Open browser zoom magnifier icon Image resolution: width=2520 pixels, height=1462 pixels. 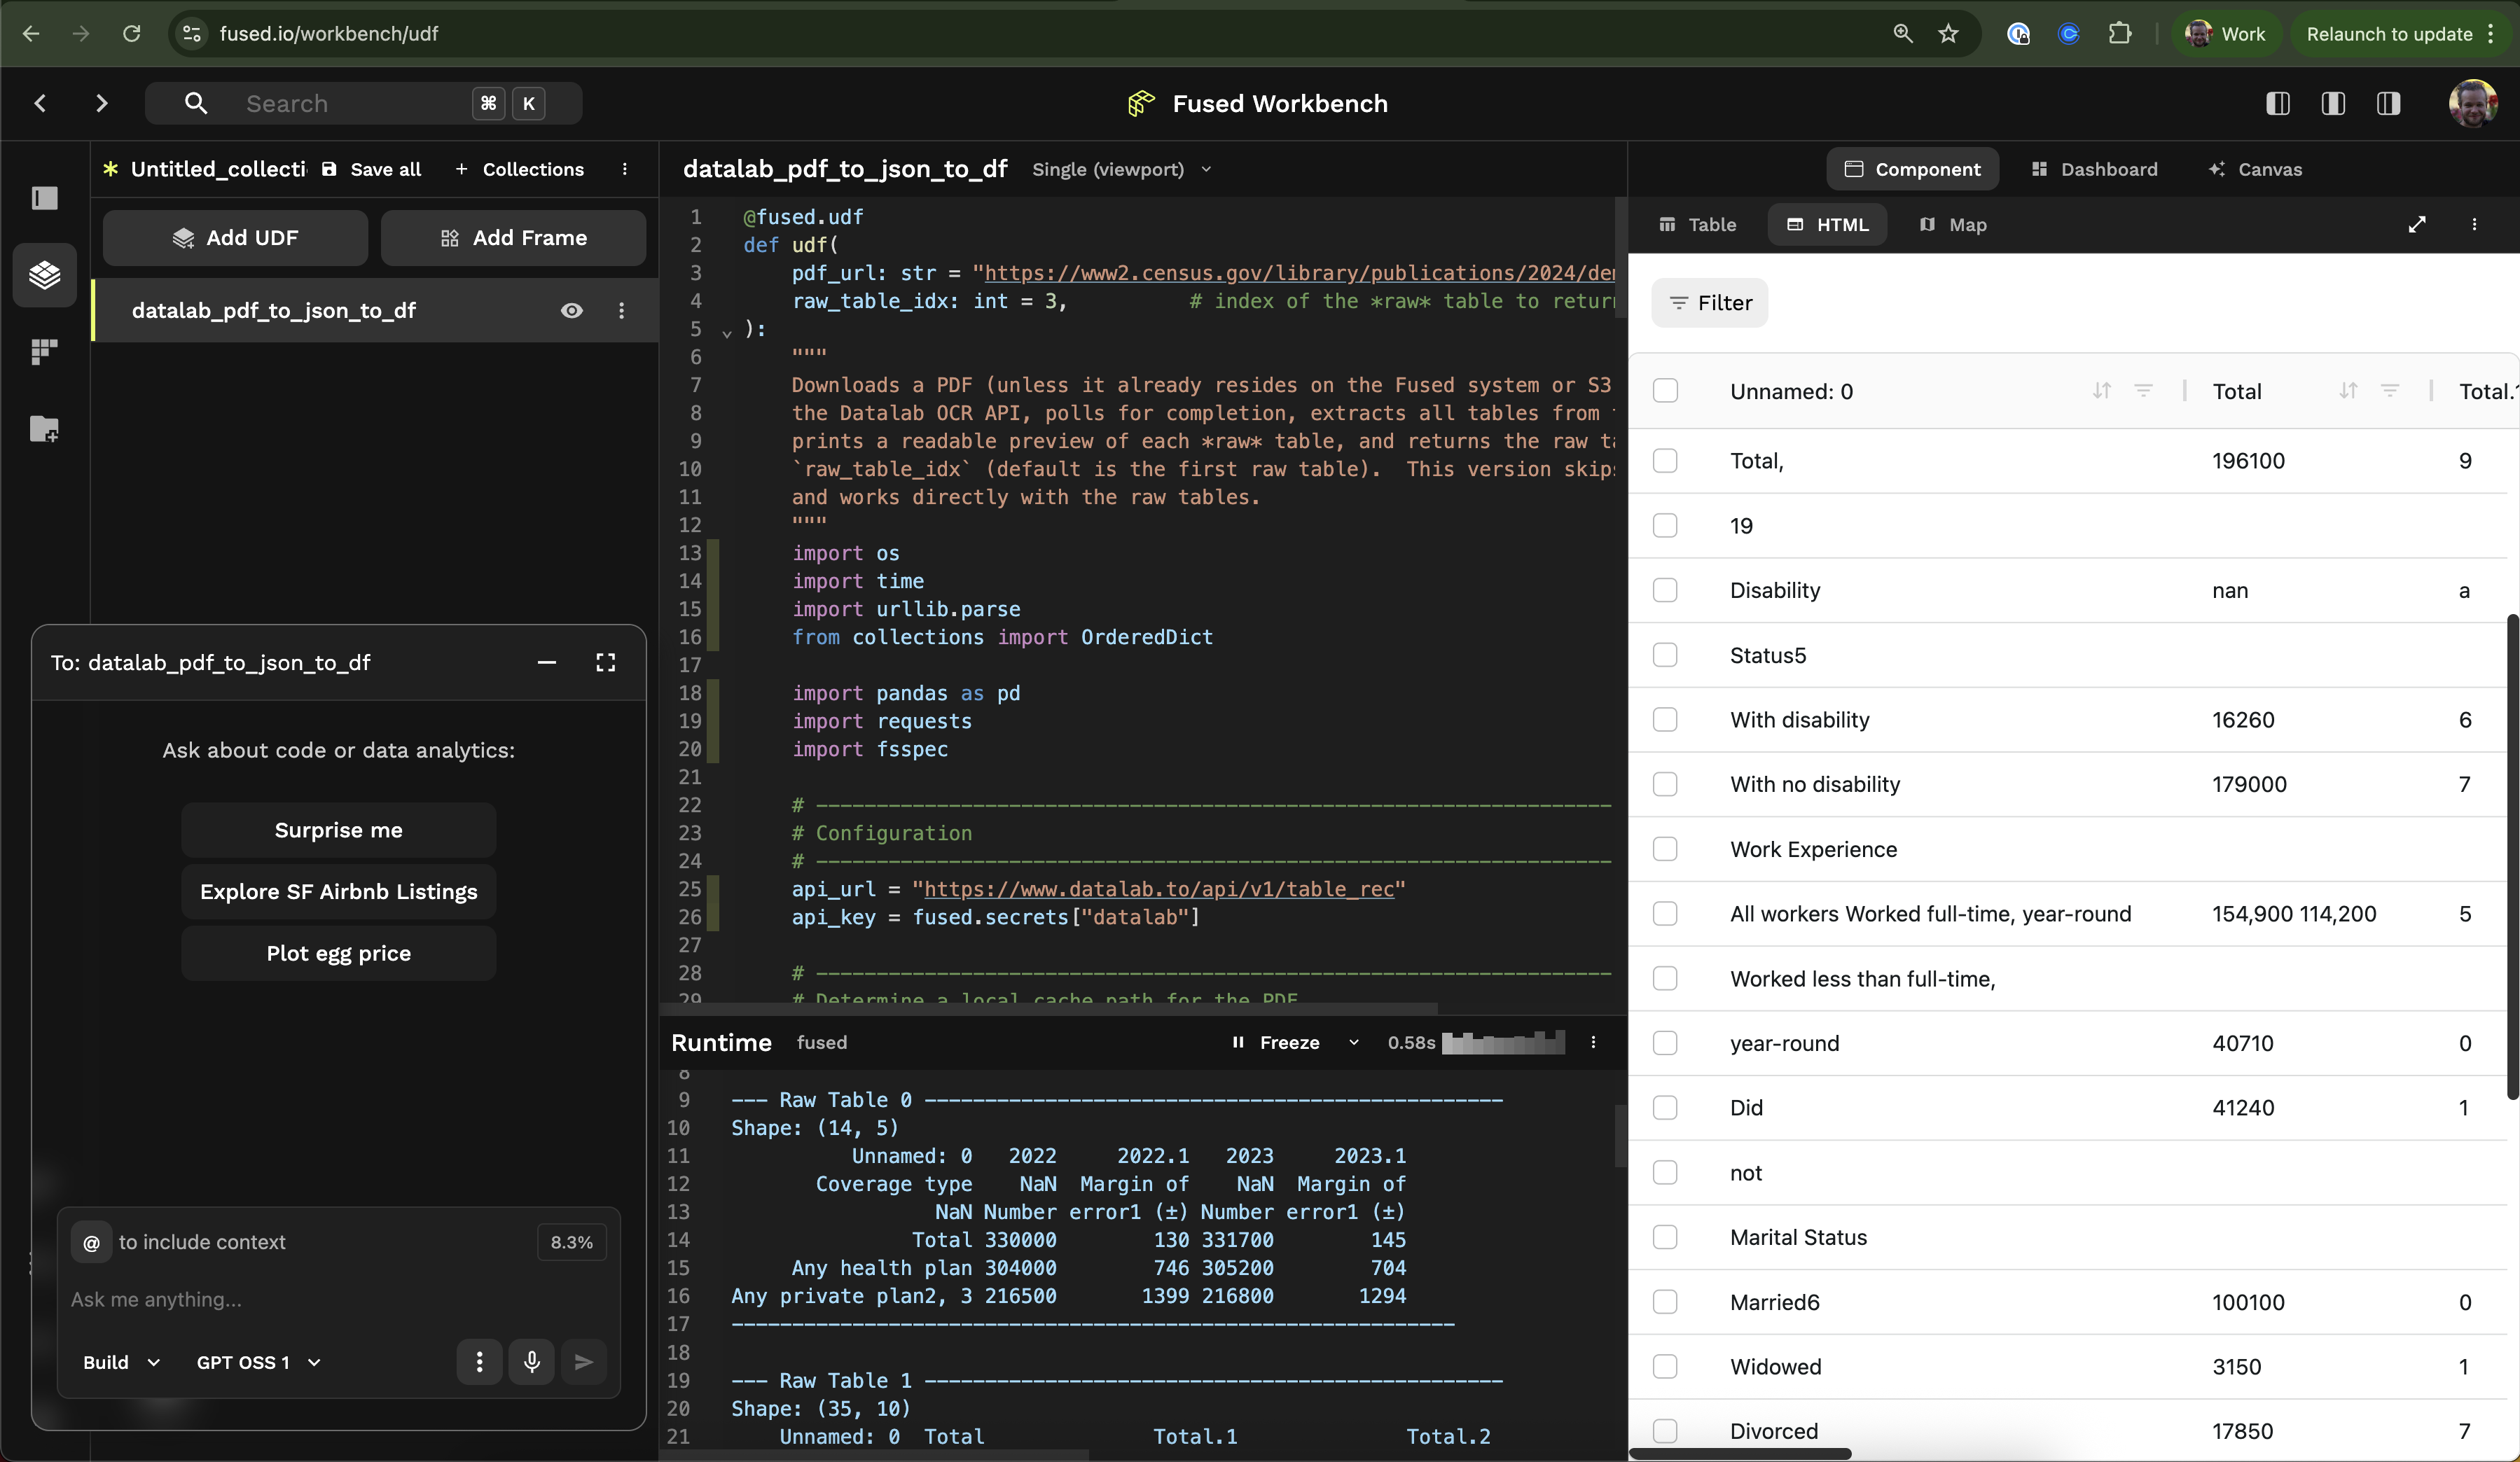coord(1902,34)
